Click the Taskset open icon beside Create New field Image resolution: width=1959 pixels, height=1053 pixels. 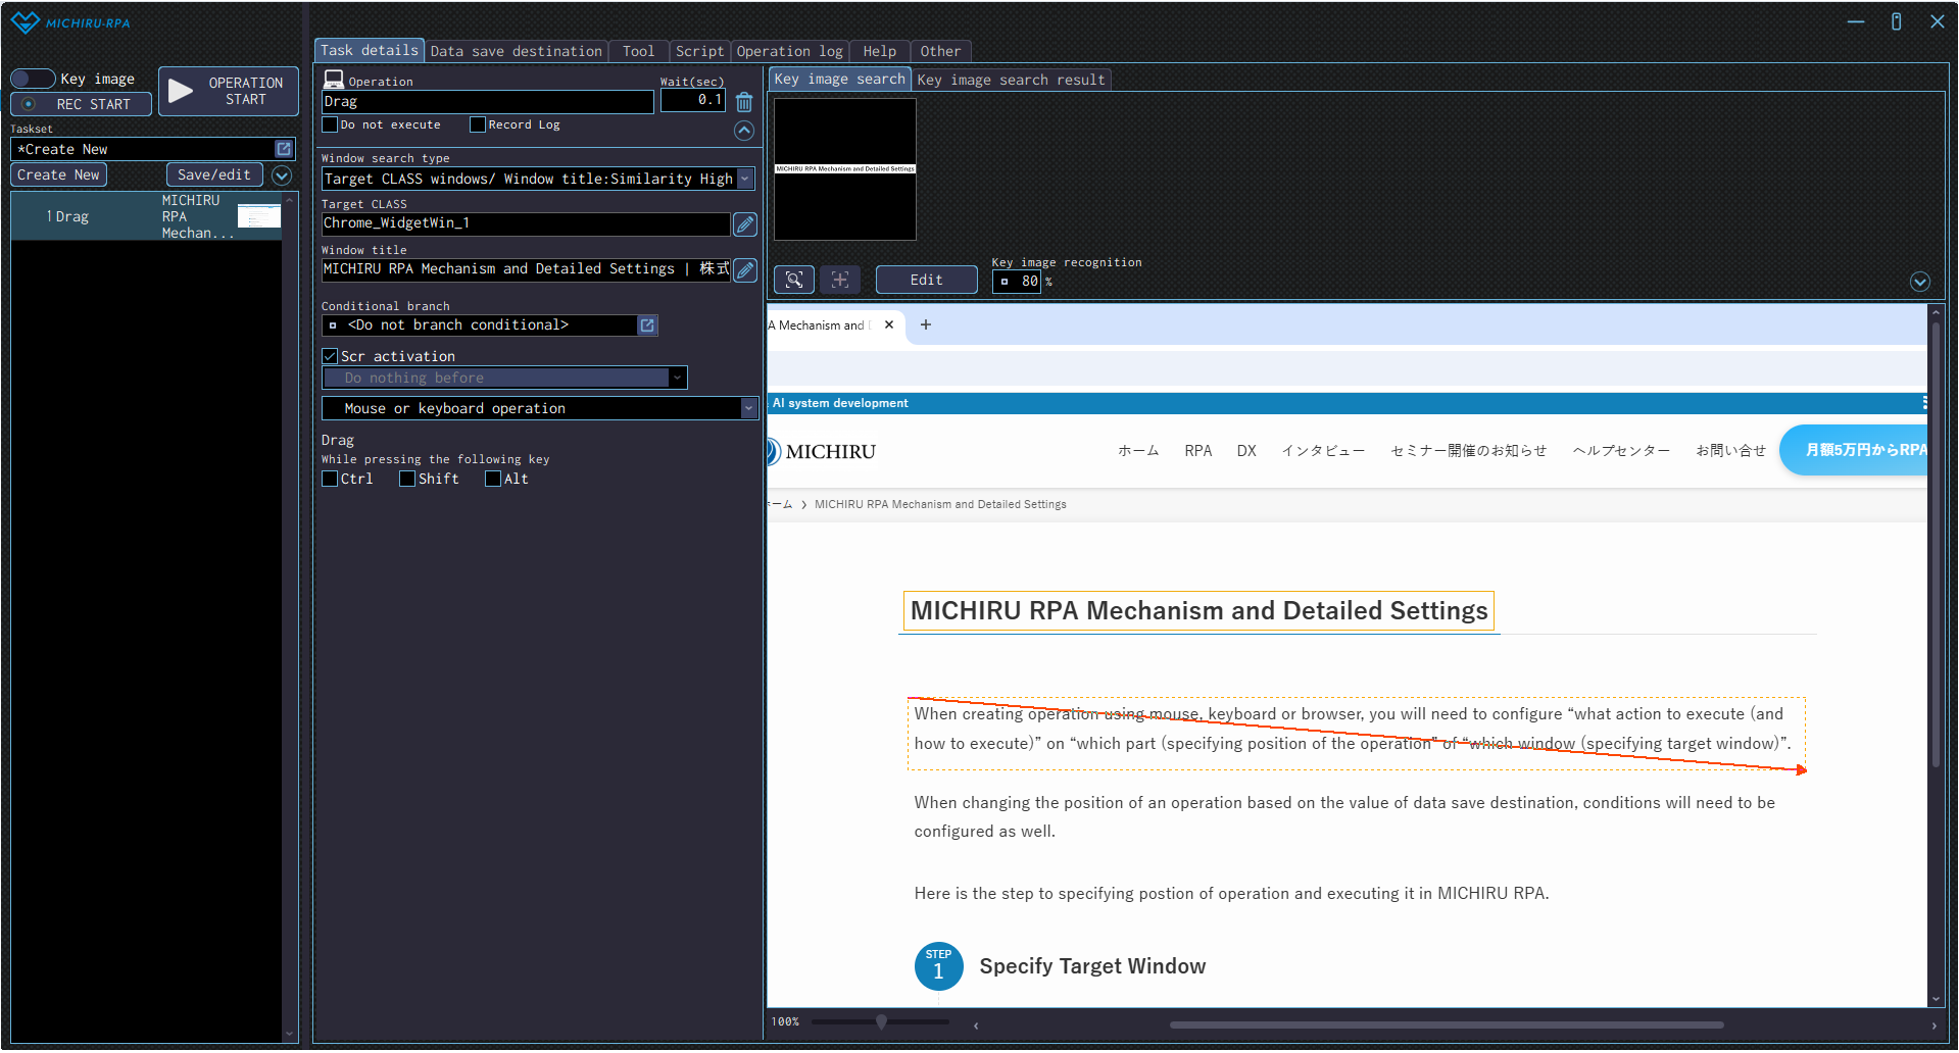[284, 149]
